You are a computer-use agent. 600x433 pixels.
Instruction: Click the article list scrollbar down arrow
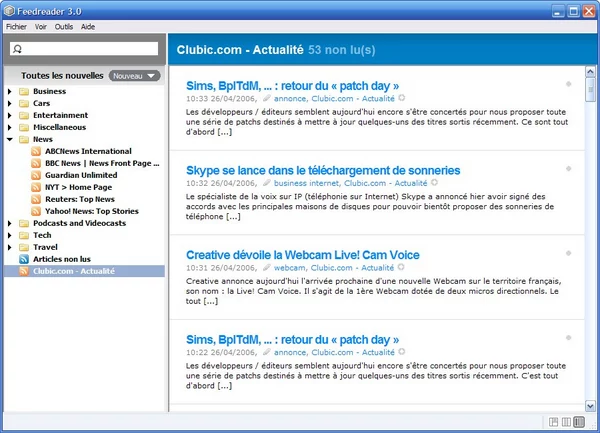pyautogui.click(x=590, y=406)
